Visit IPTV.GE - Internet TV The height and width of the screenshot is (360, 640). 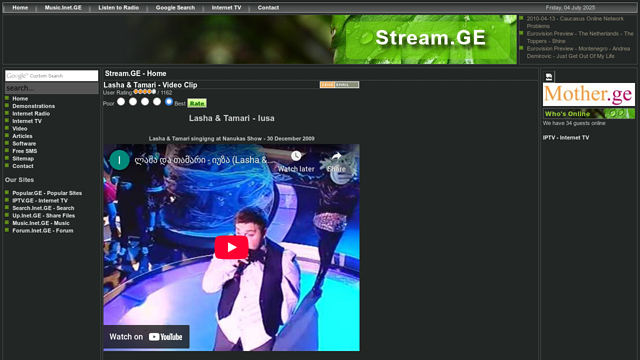tap(40, 200)
